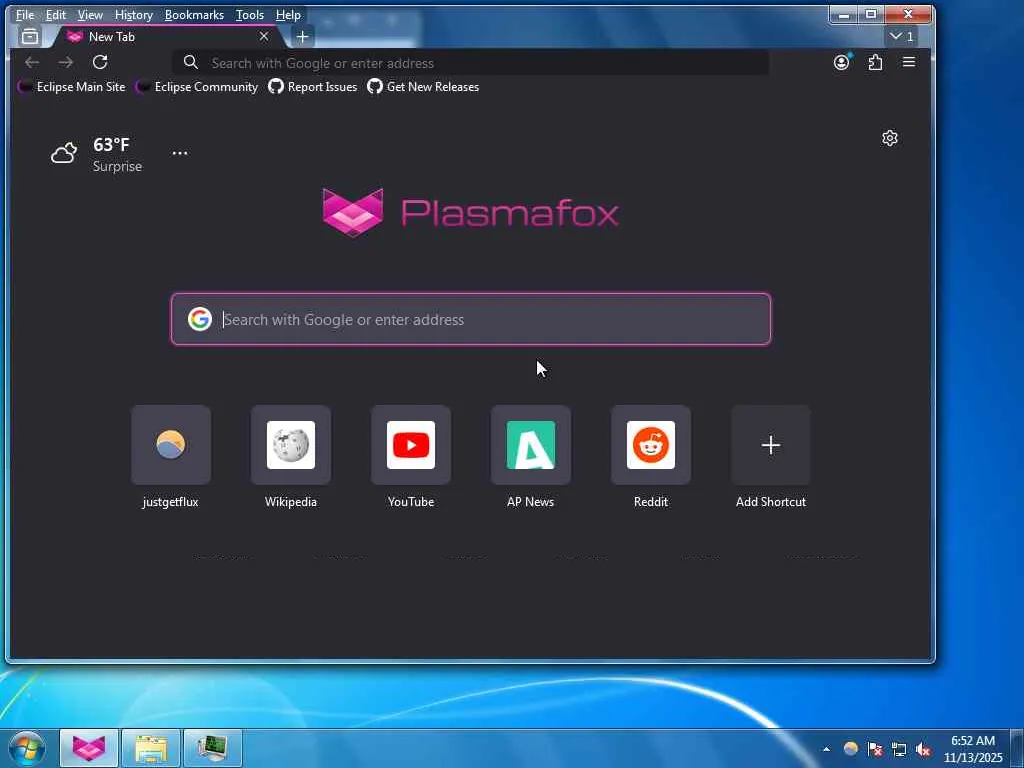The width and height of the screenshot is (1024, 768).
Task: Open the Tools menu
Action: coord(249,14)
